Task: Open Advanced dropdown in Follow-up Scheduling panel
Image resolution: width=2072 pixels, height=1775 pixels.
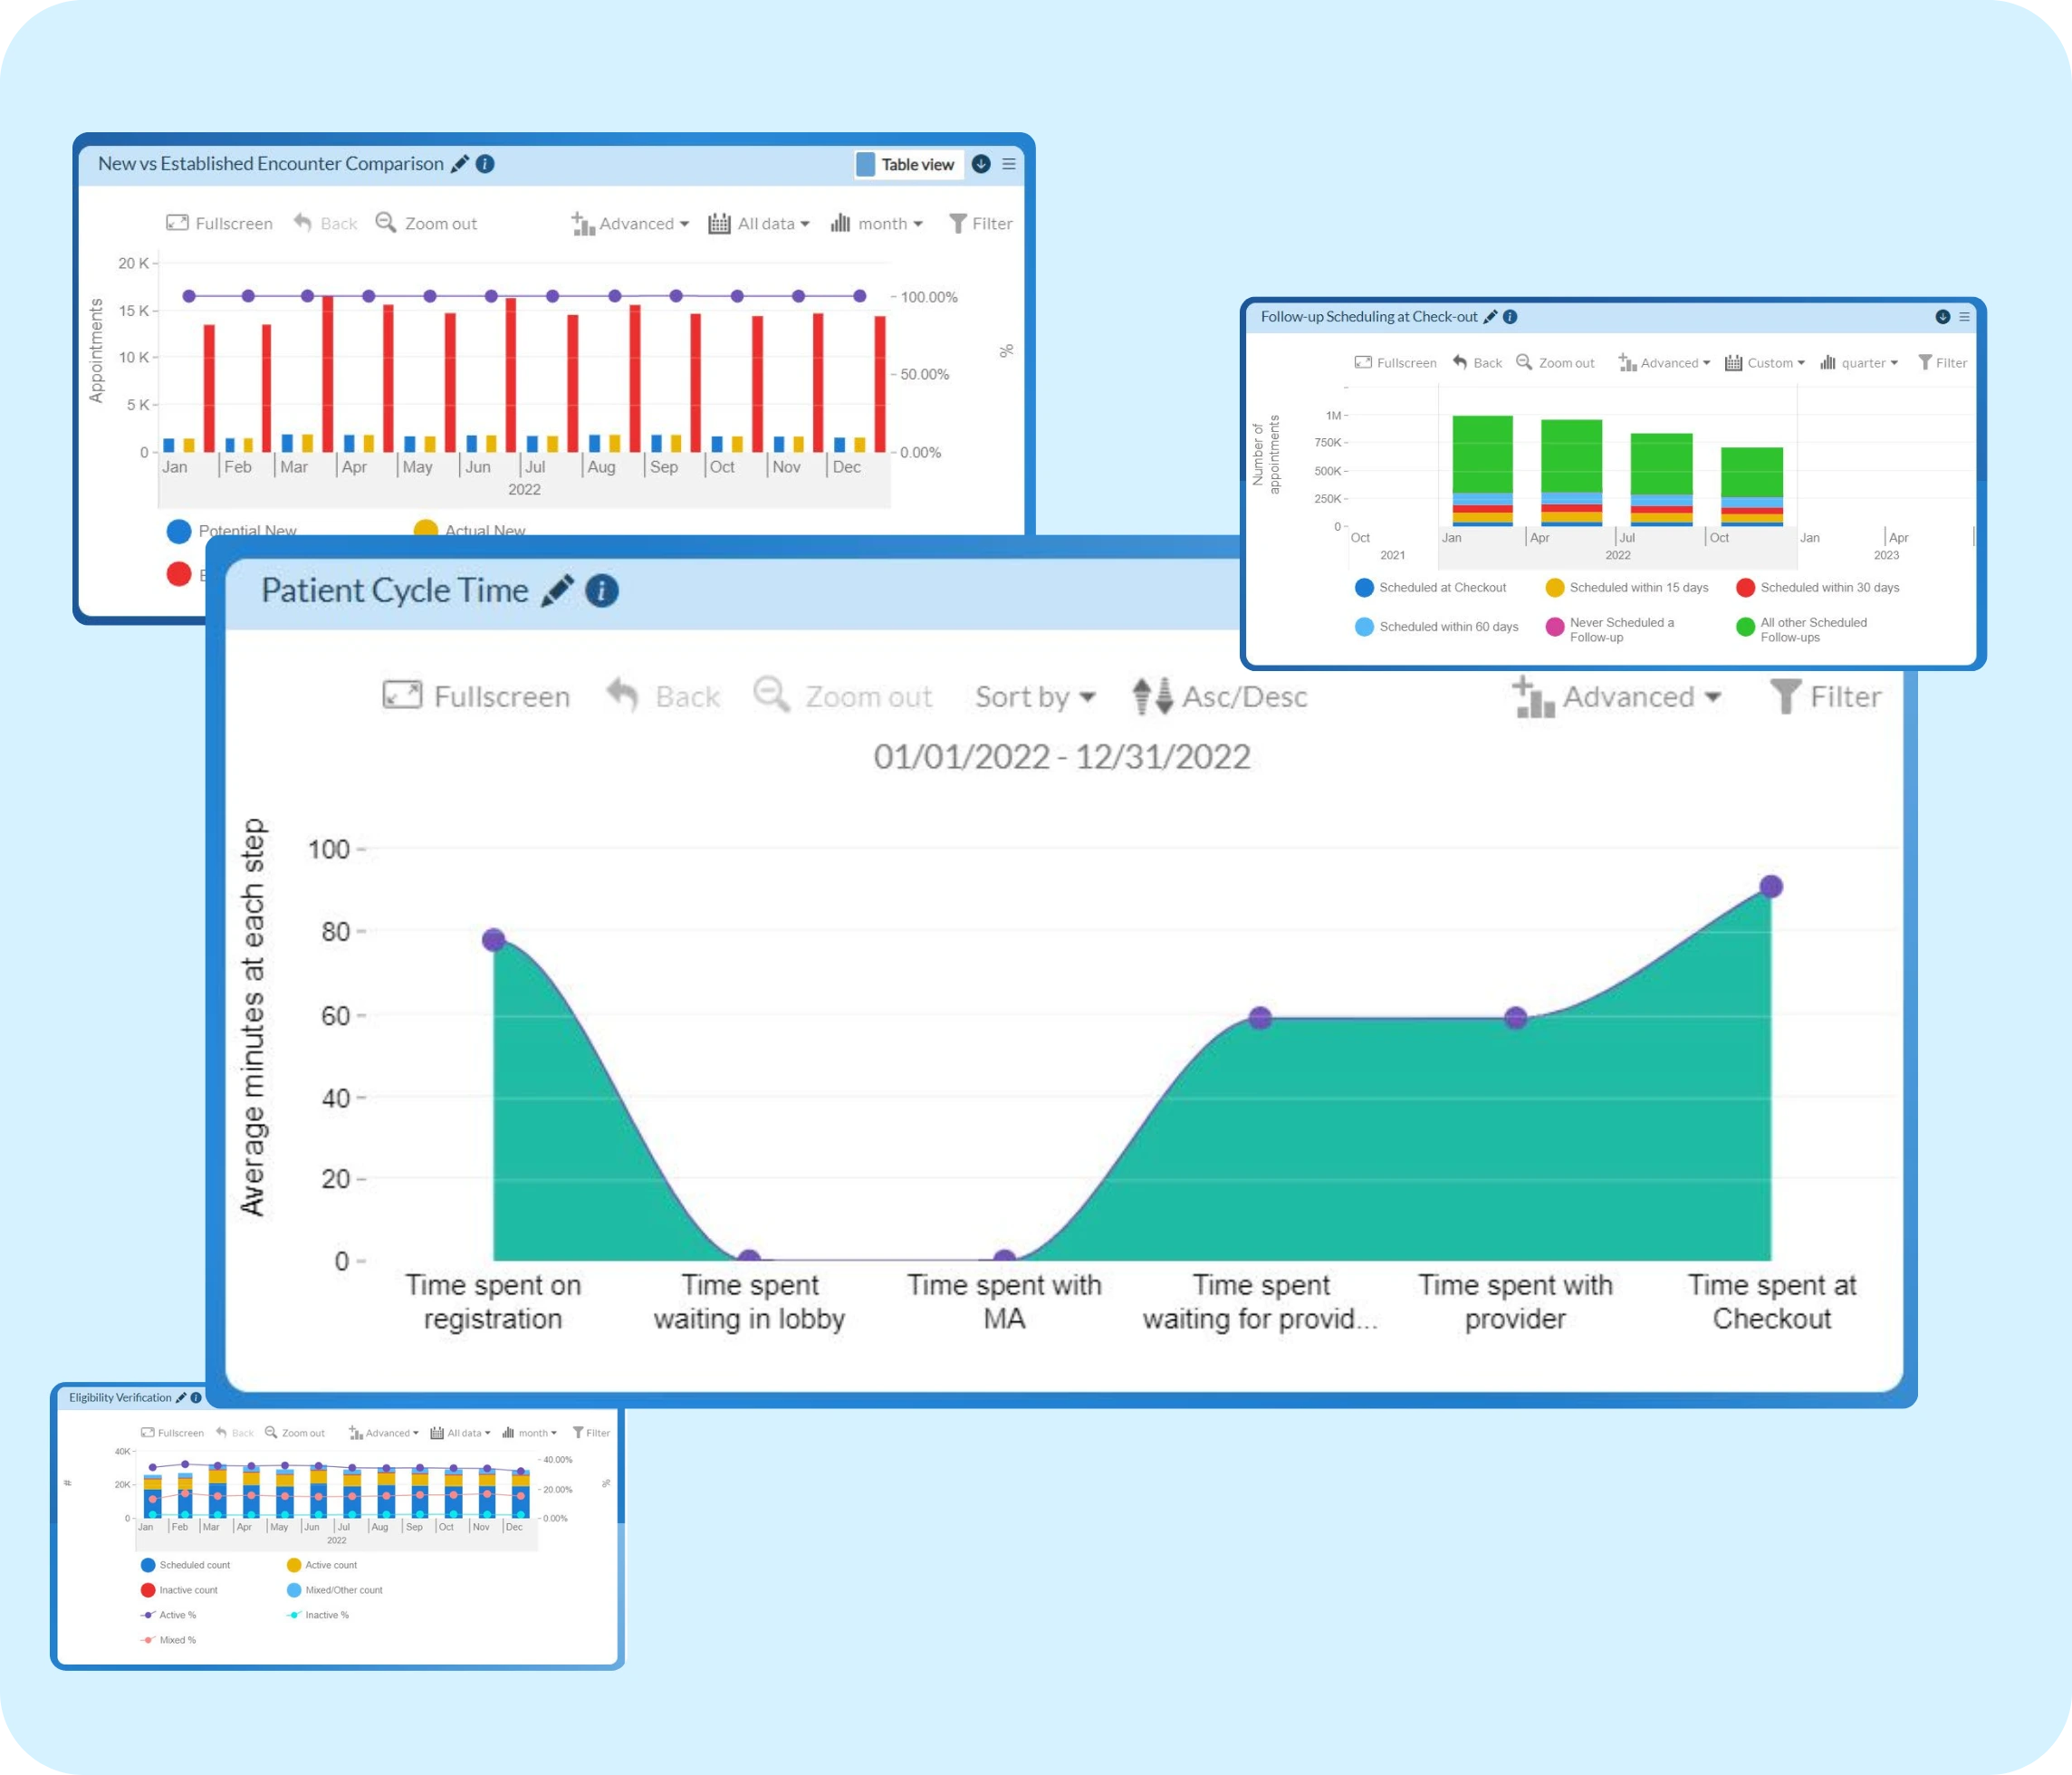Action: click(x=1664, y=362)
